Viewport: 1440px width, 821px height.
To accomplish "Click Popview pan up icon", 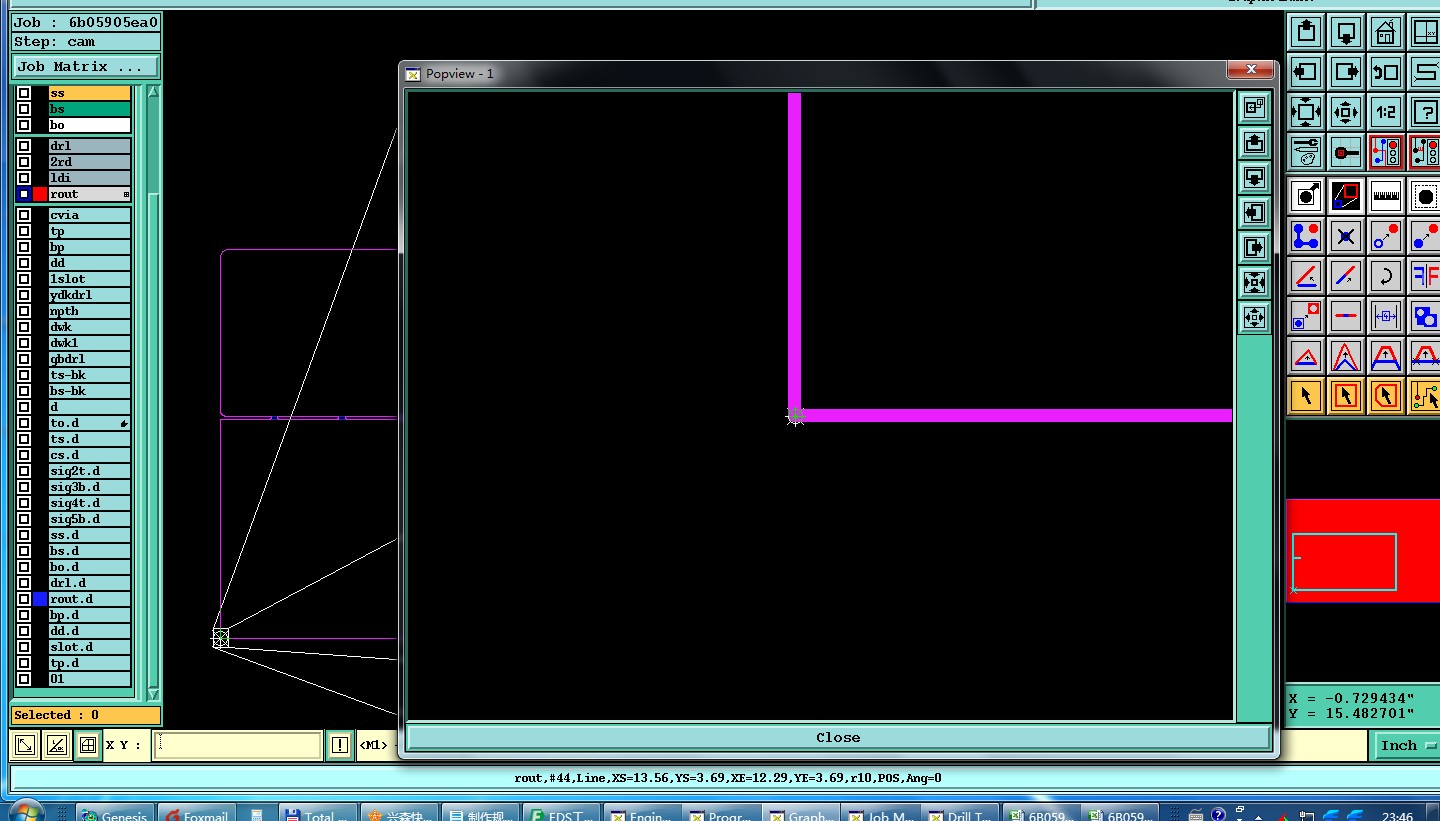I will (1254, 143).
